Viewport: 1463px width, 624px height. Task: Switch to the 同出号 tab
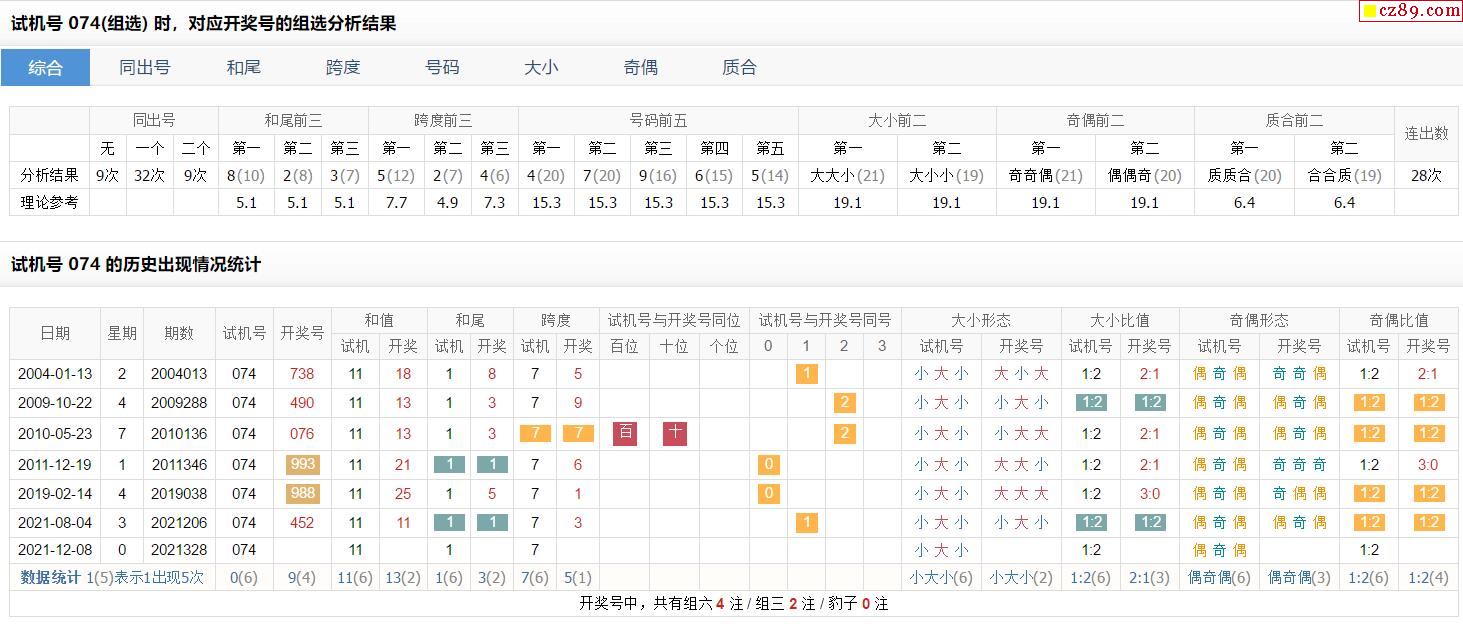[144, 68]
